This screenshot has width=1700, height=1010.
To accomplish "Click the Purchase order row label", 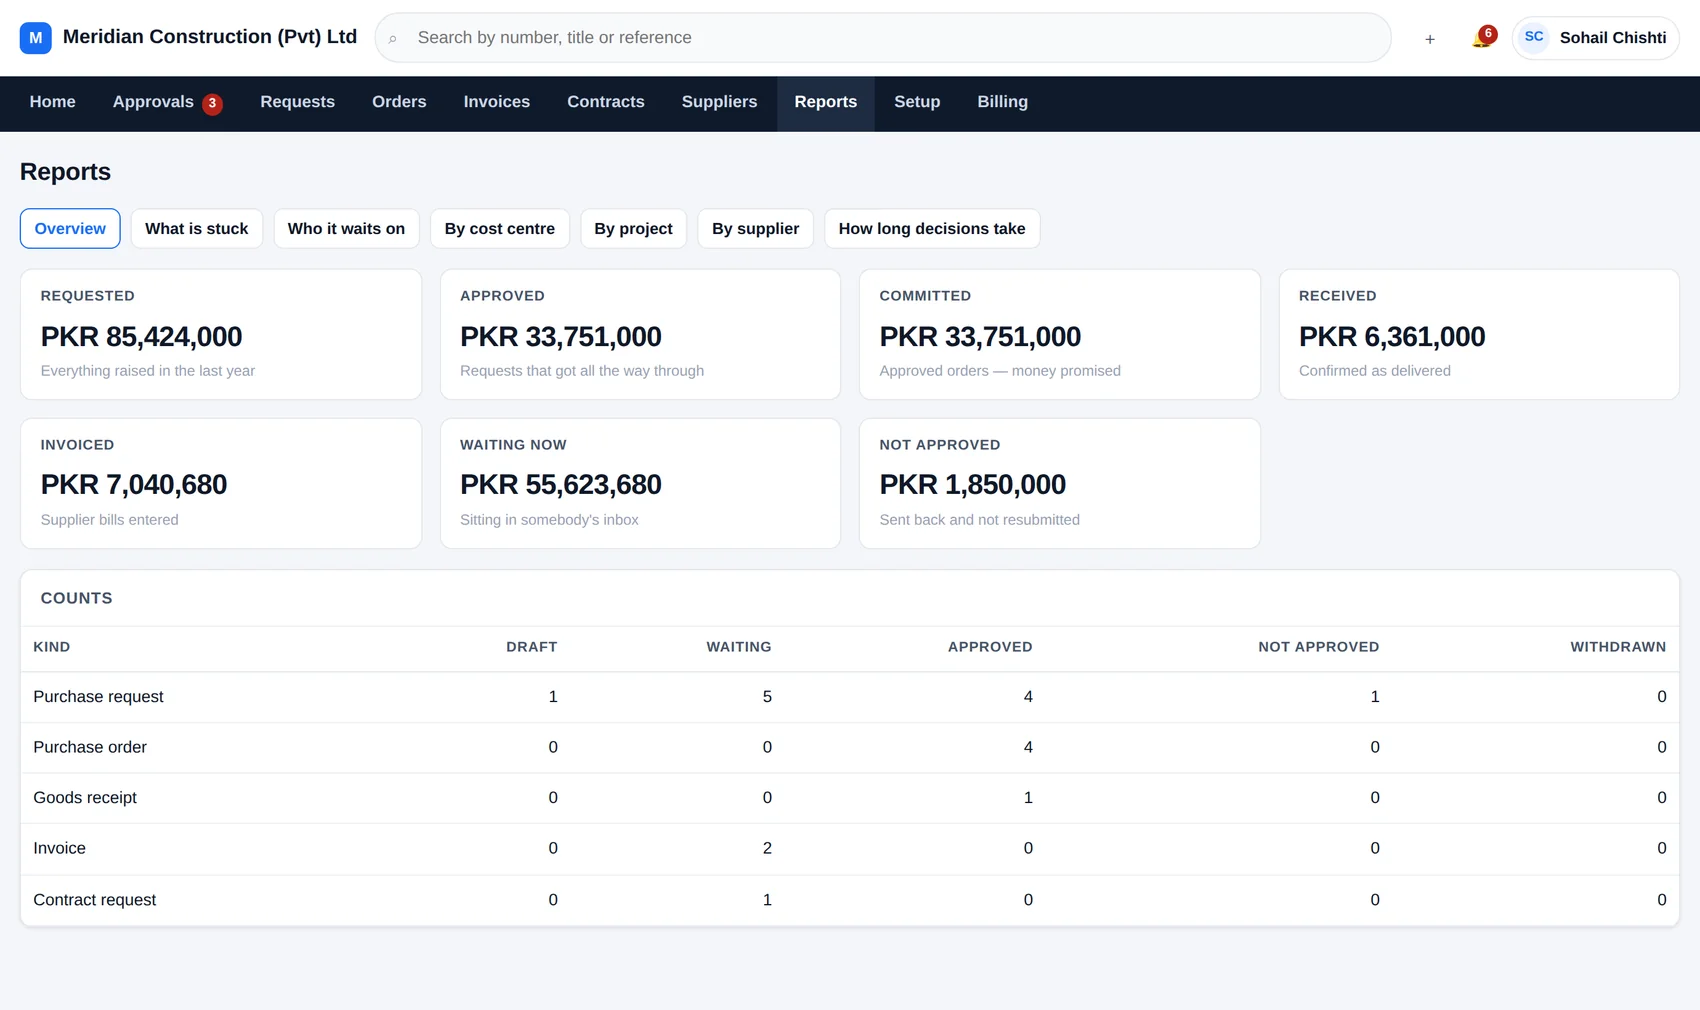I will (90, 747).
